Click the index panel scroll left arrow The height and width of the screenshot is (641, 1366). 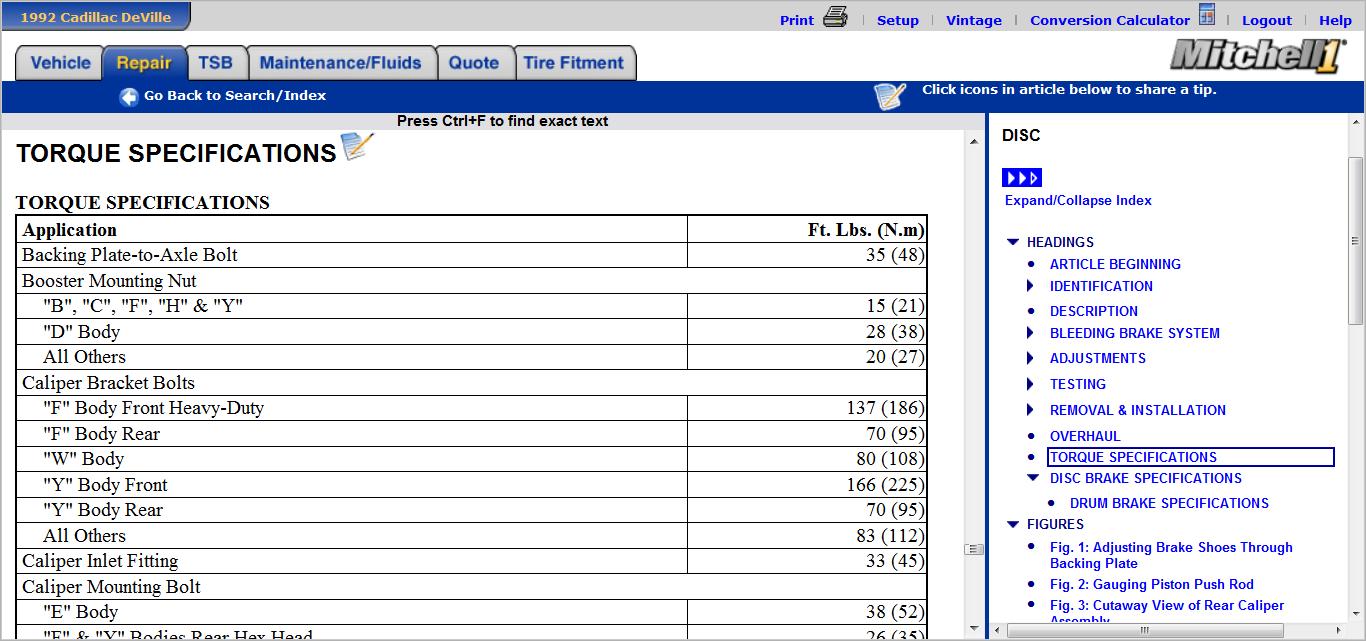click(x=995, y=630)
